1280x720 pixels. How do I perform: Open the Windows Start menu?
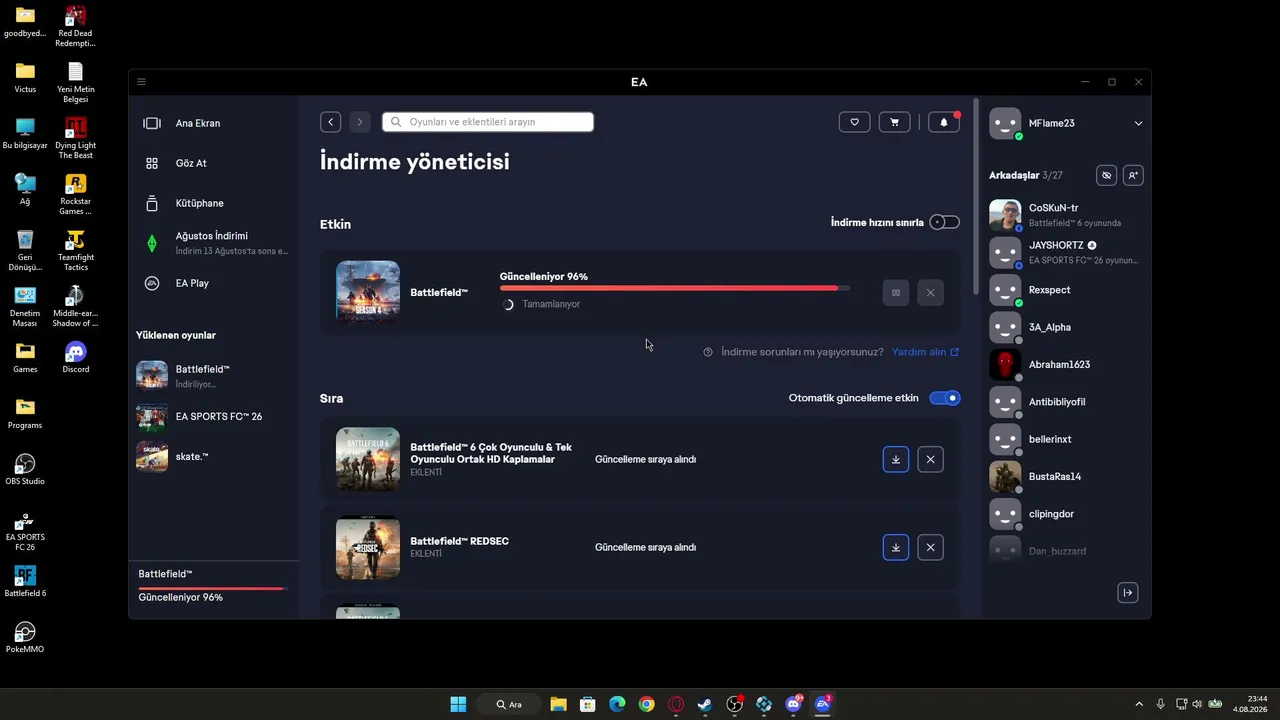click(458, 704)
